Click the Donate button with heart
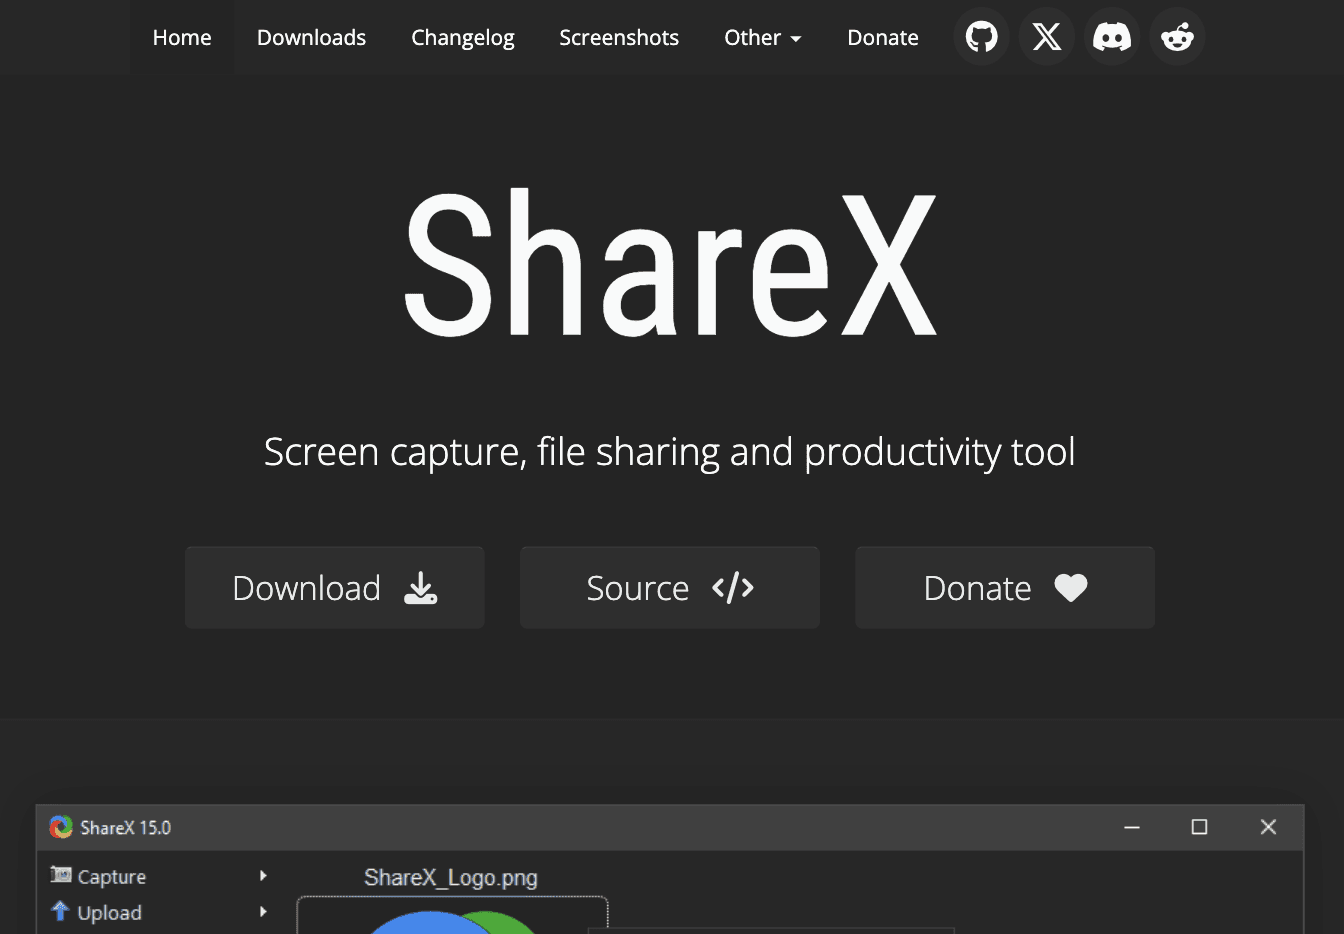 pyautogui.click(x=1005, y=588)
